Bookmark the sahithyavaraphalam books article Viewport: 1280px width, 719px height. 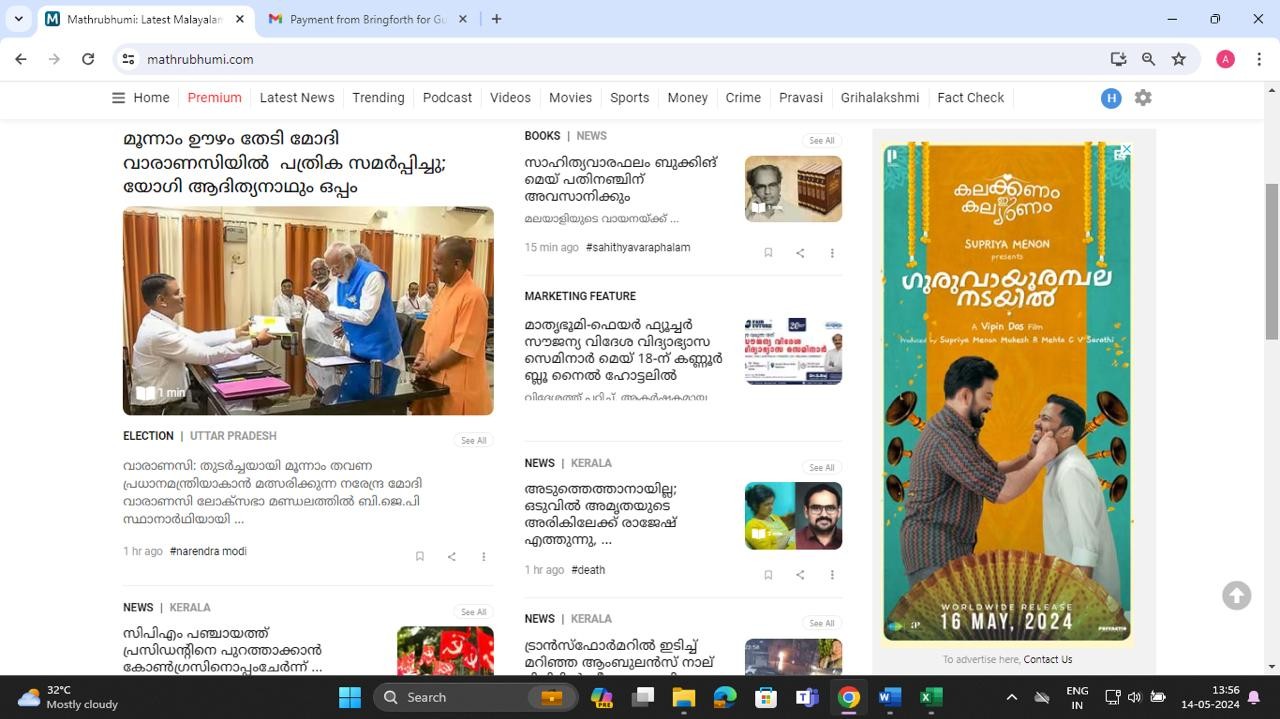click(768, 253)
